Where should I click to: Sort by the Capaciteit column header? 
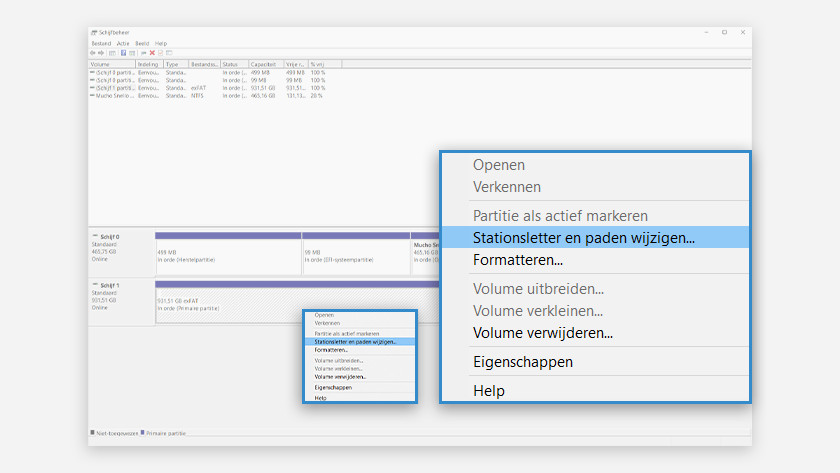[x=262, y=64]
